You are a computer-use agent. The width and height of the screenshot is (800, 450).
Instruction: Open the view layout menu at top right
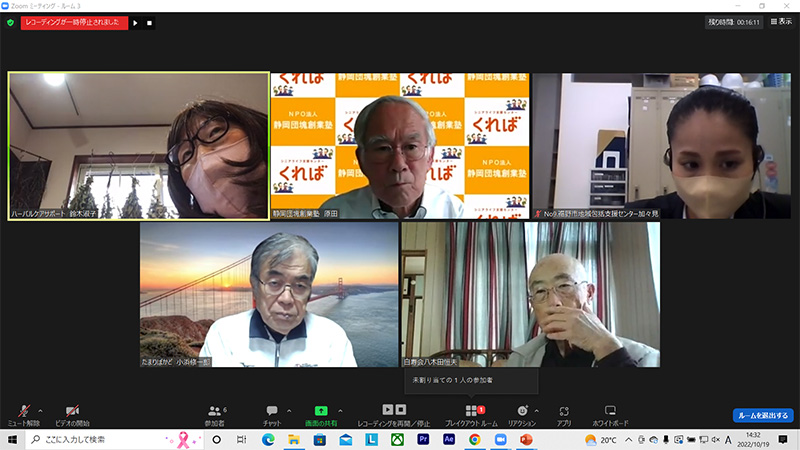point(779,22)
